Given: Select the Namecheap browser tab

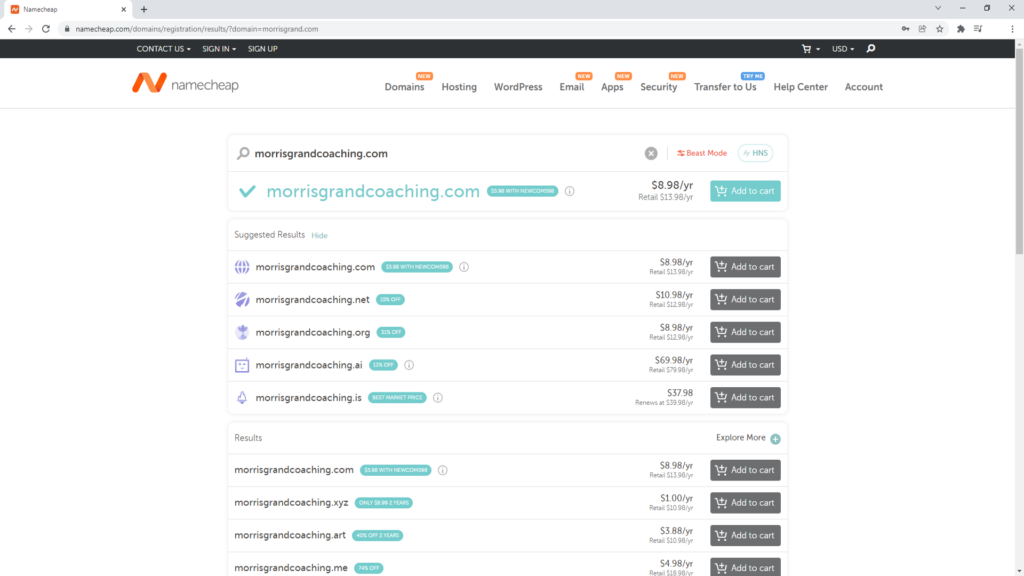Looking at the screenshot, I should 67,9.
